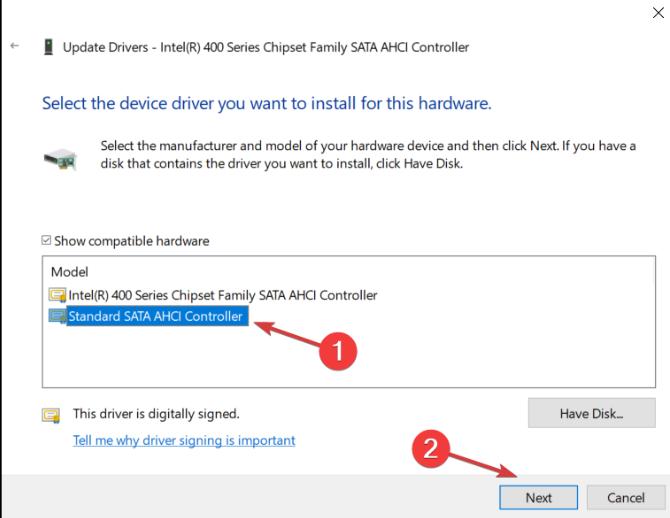Open Tell me why driver signing is important

click(x=184, y=440)
